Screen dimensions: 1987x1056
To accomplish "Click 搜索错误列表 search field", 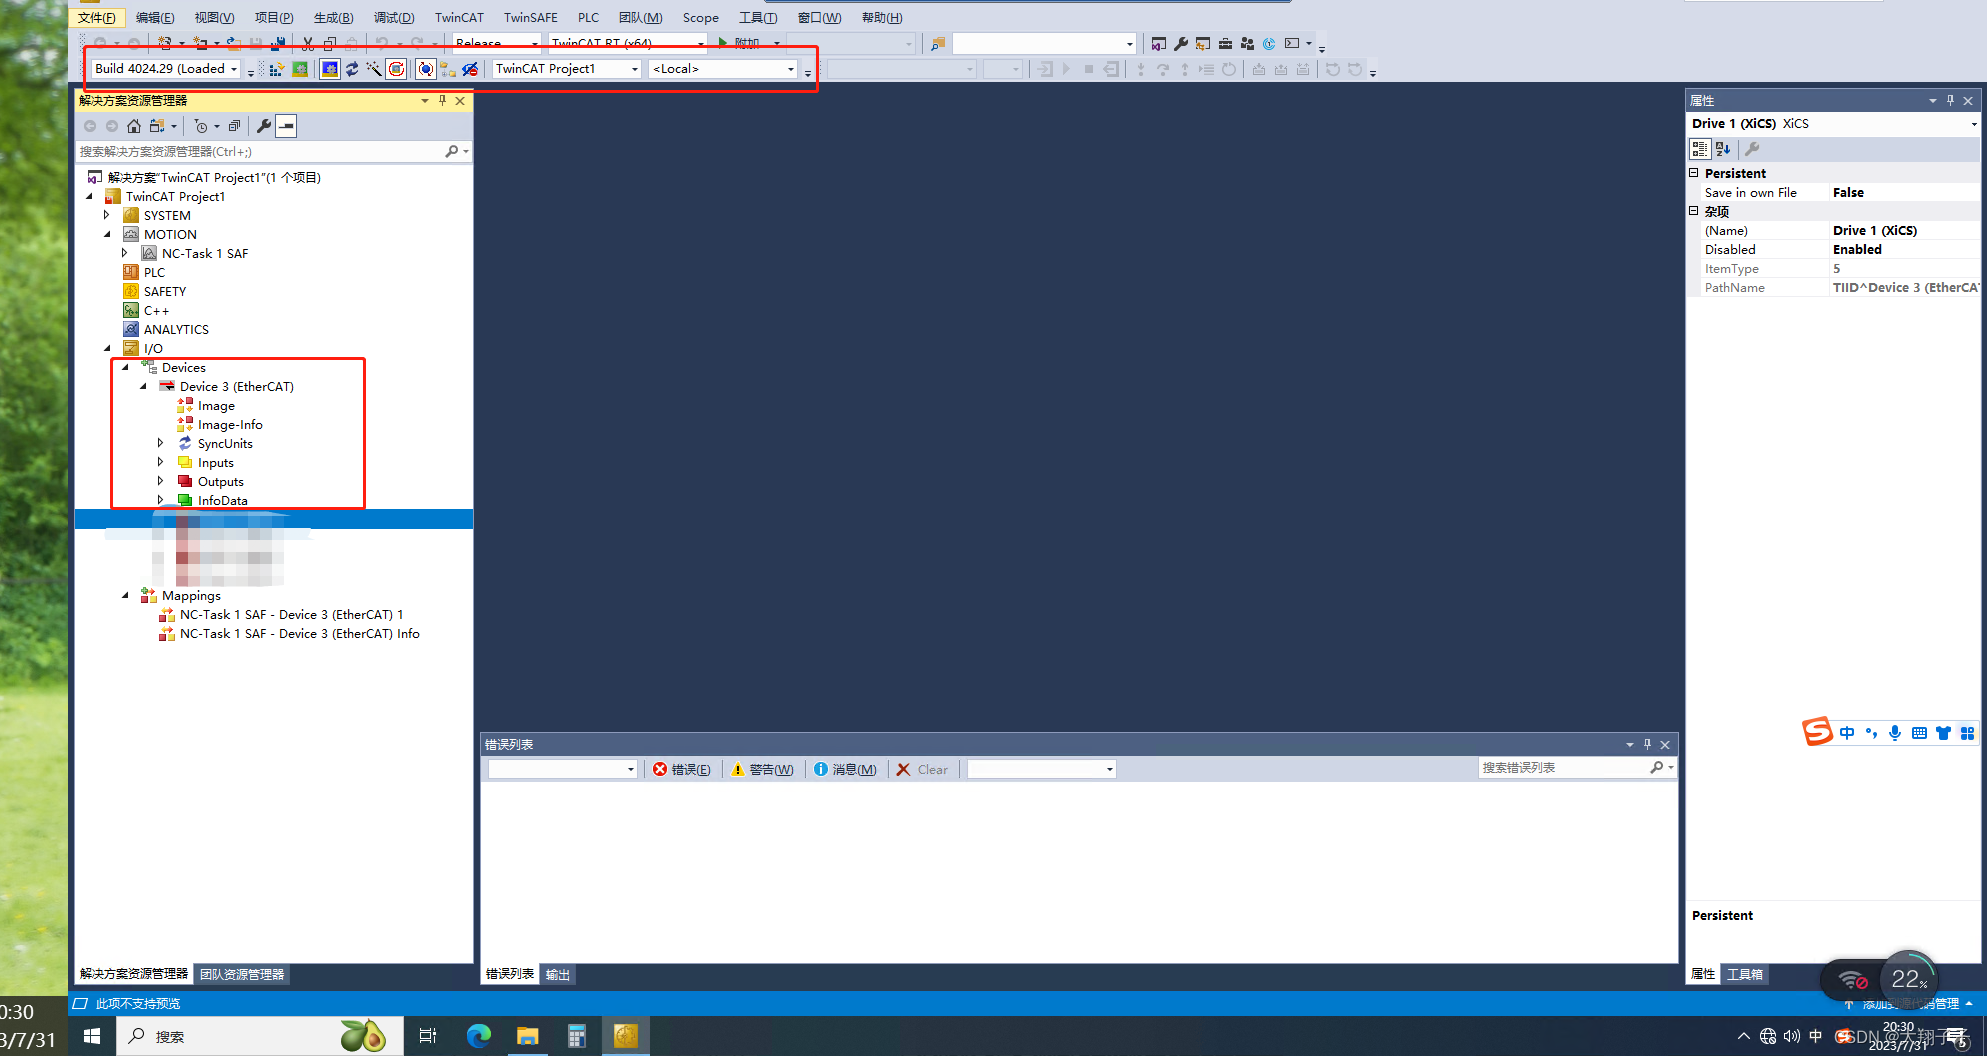I will (x=1564, y=767).
